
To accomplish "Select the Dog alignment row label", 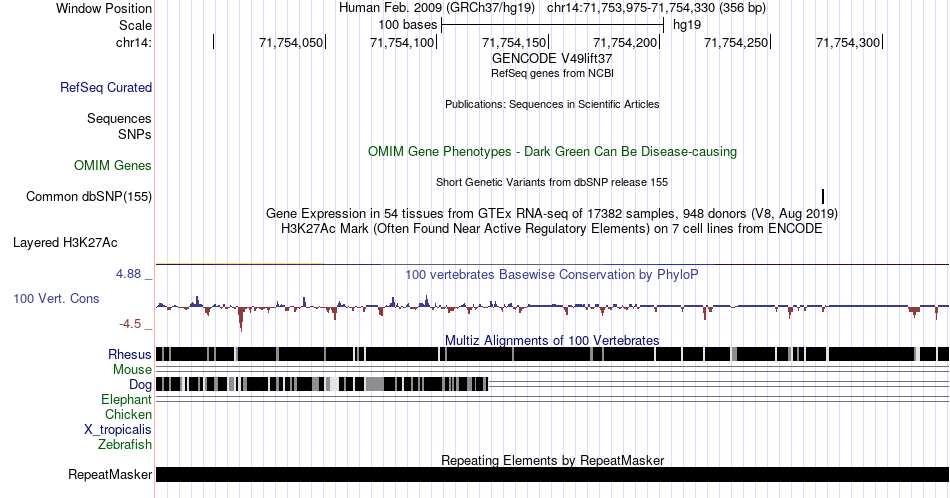I will 140,385.
